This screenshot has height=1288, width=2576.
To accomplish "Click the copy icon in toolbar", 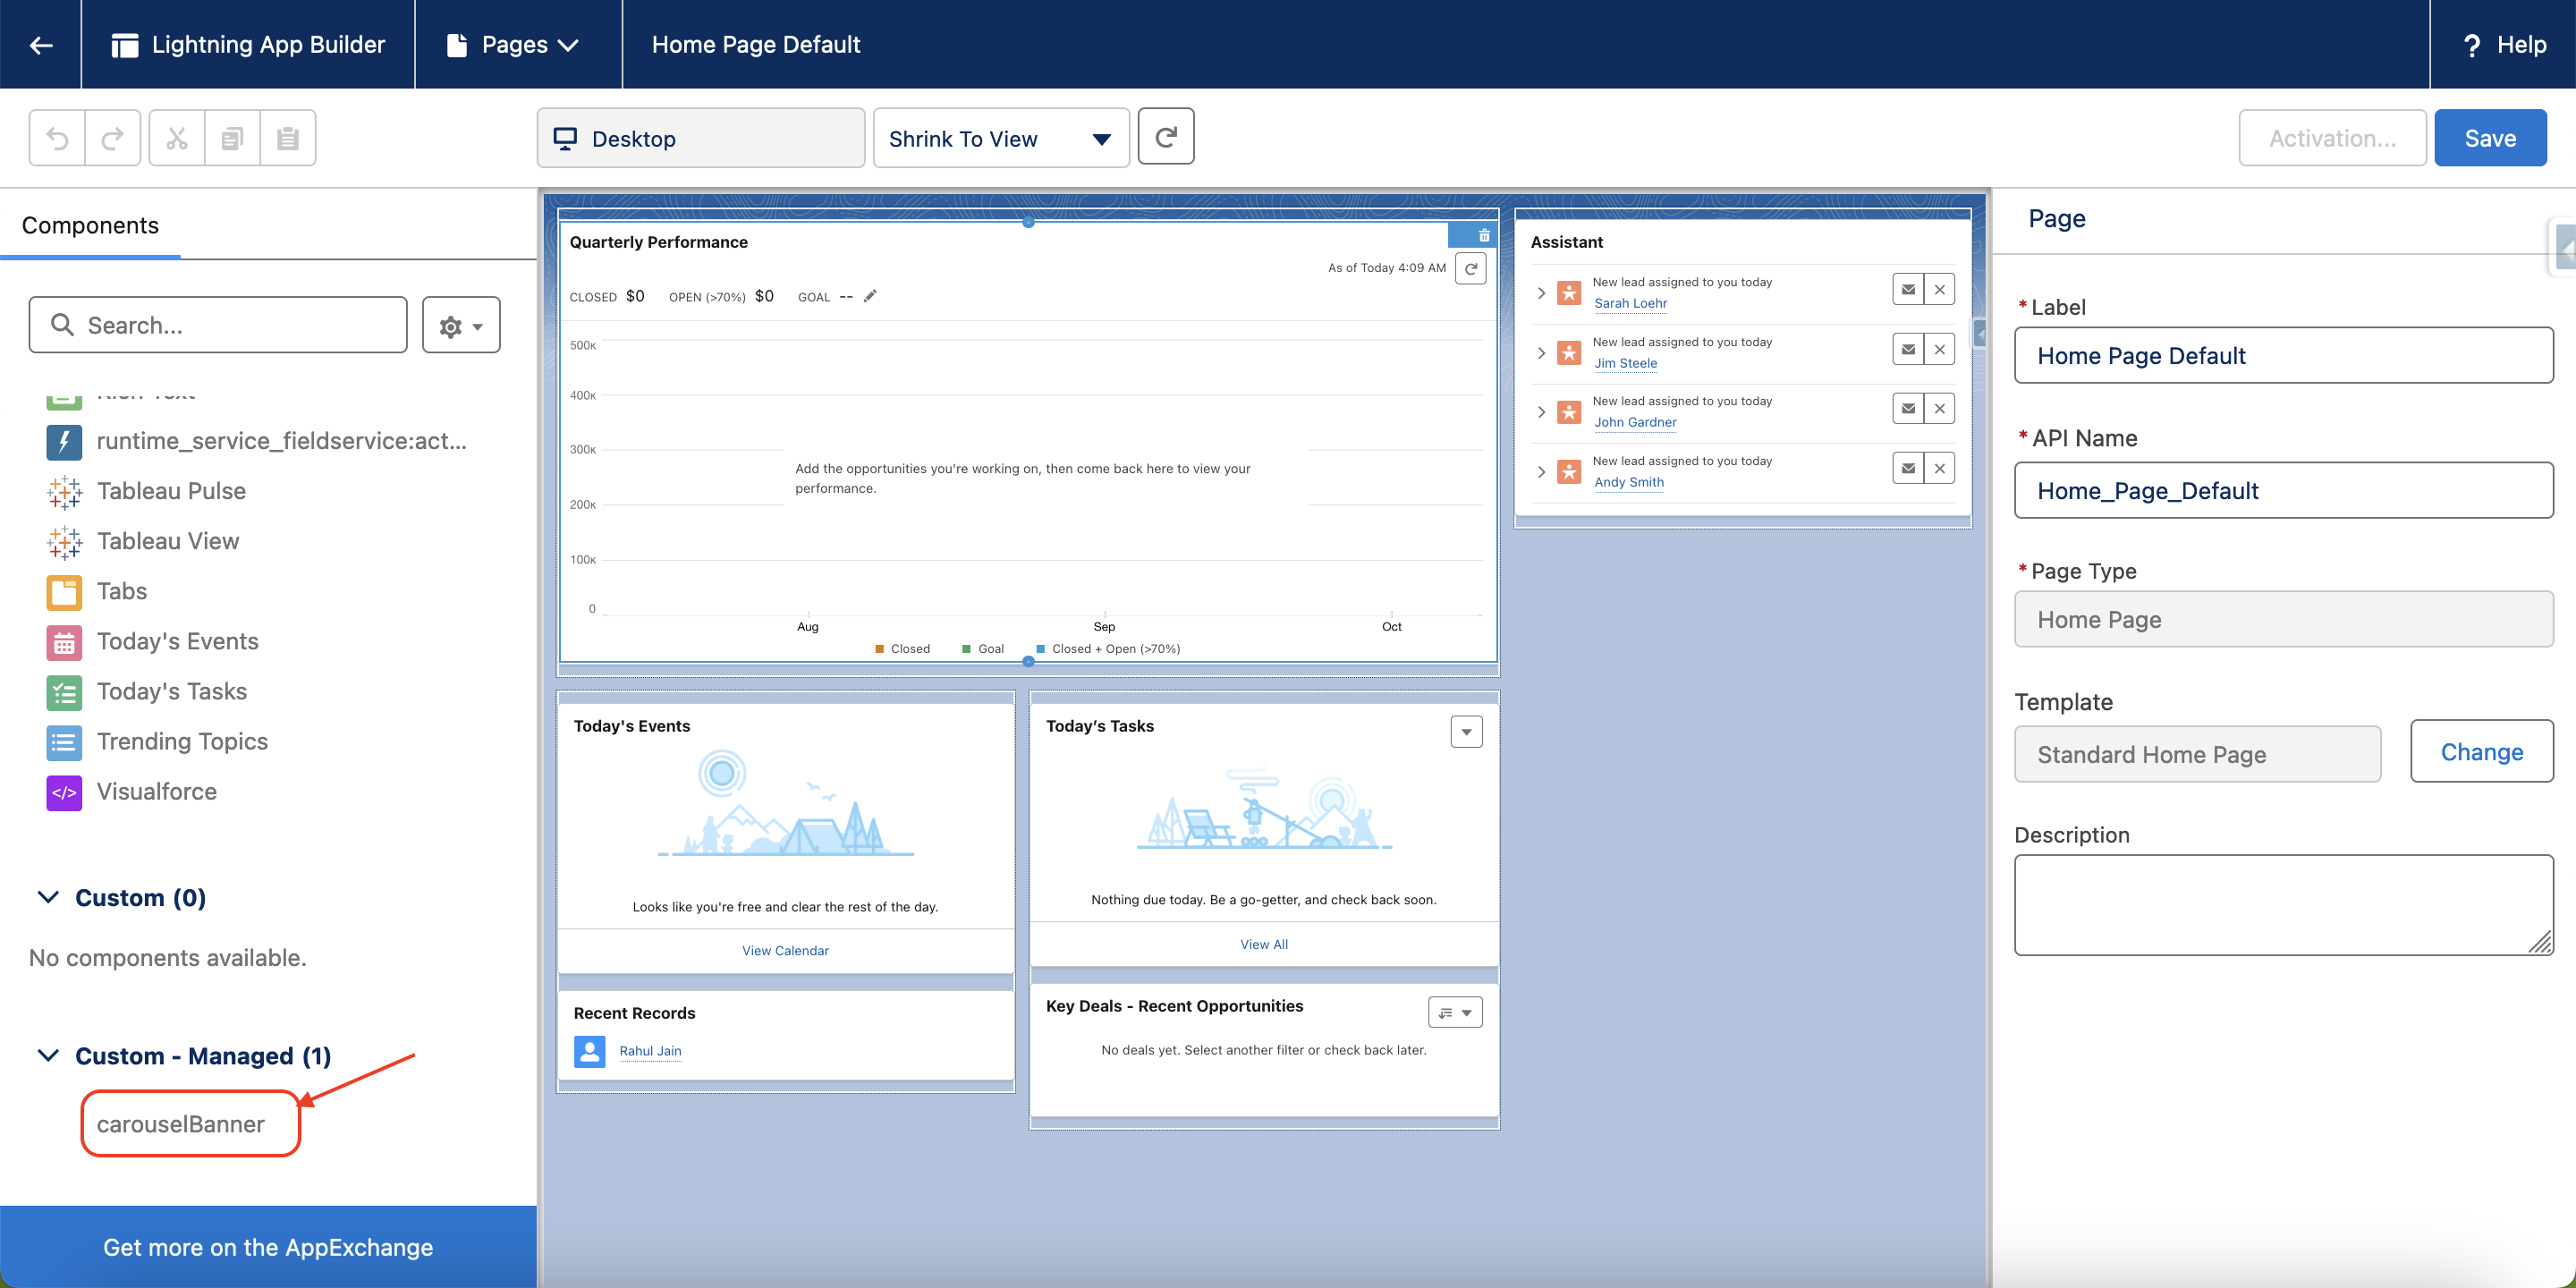I will click(232, 138).
